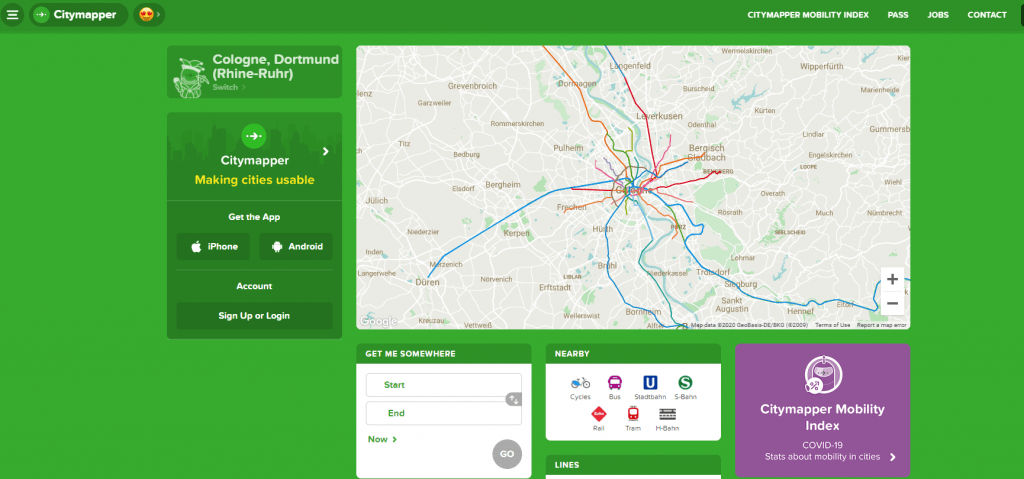Open the Jobs nav link

click(x=938, y=15)
